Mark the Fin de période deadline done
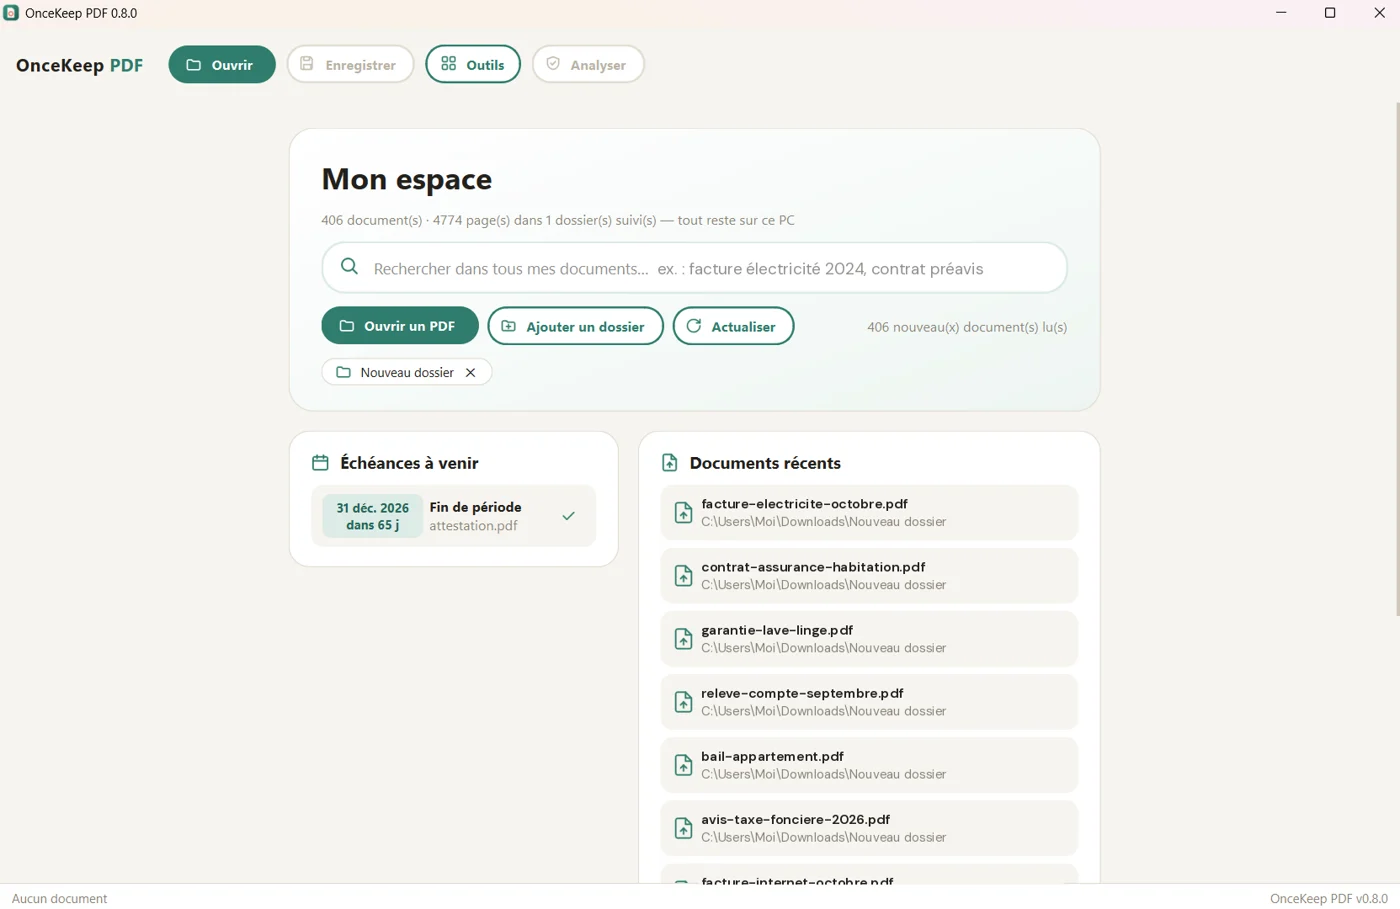This screenshot has width=1400, height=909. (568, 516)
